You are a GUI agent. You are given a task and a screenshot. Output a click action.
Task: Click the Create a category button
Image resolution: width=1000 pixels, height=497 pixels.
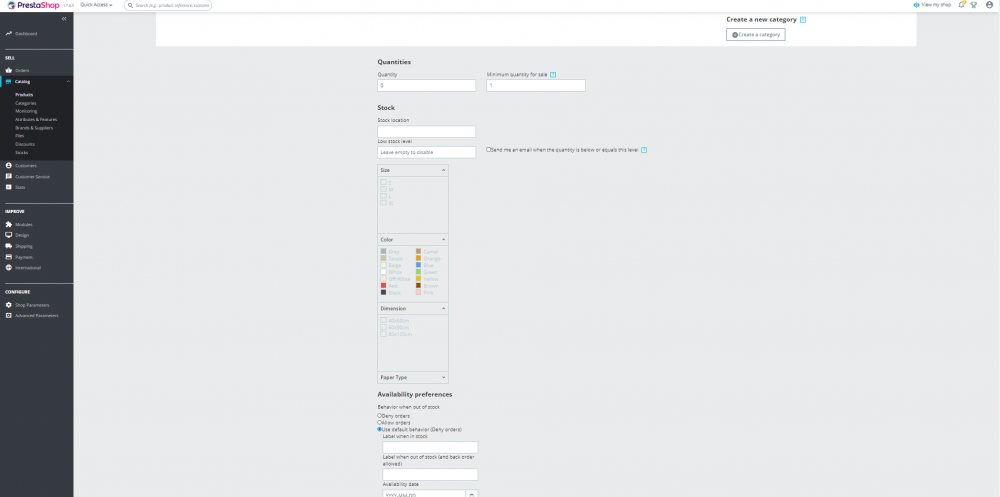[756, 34]
